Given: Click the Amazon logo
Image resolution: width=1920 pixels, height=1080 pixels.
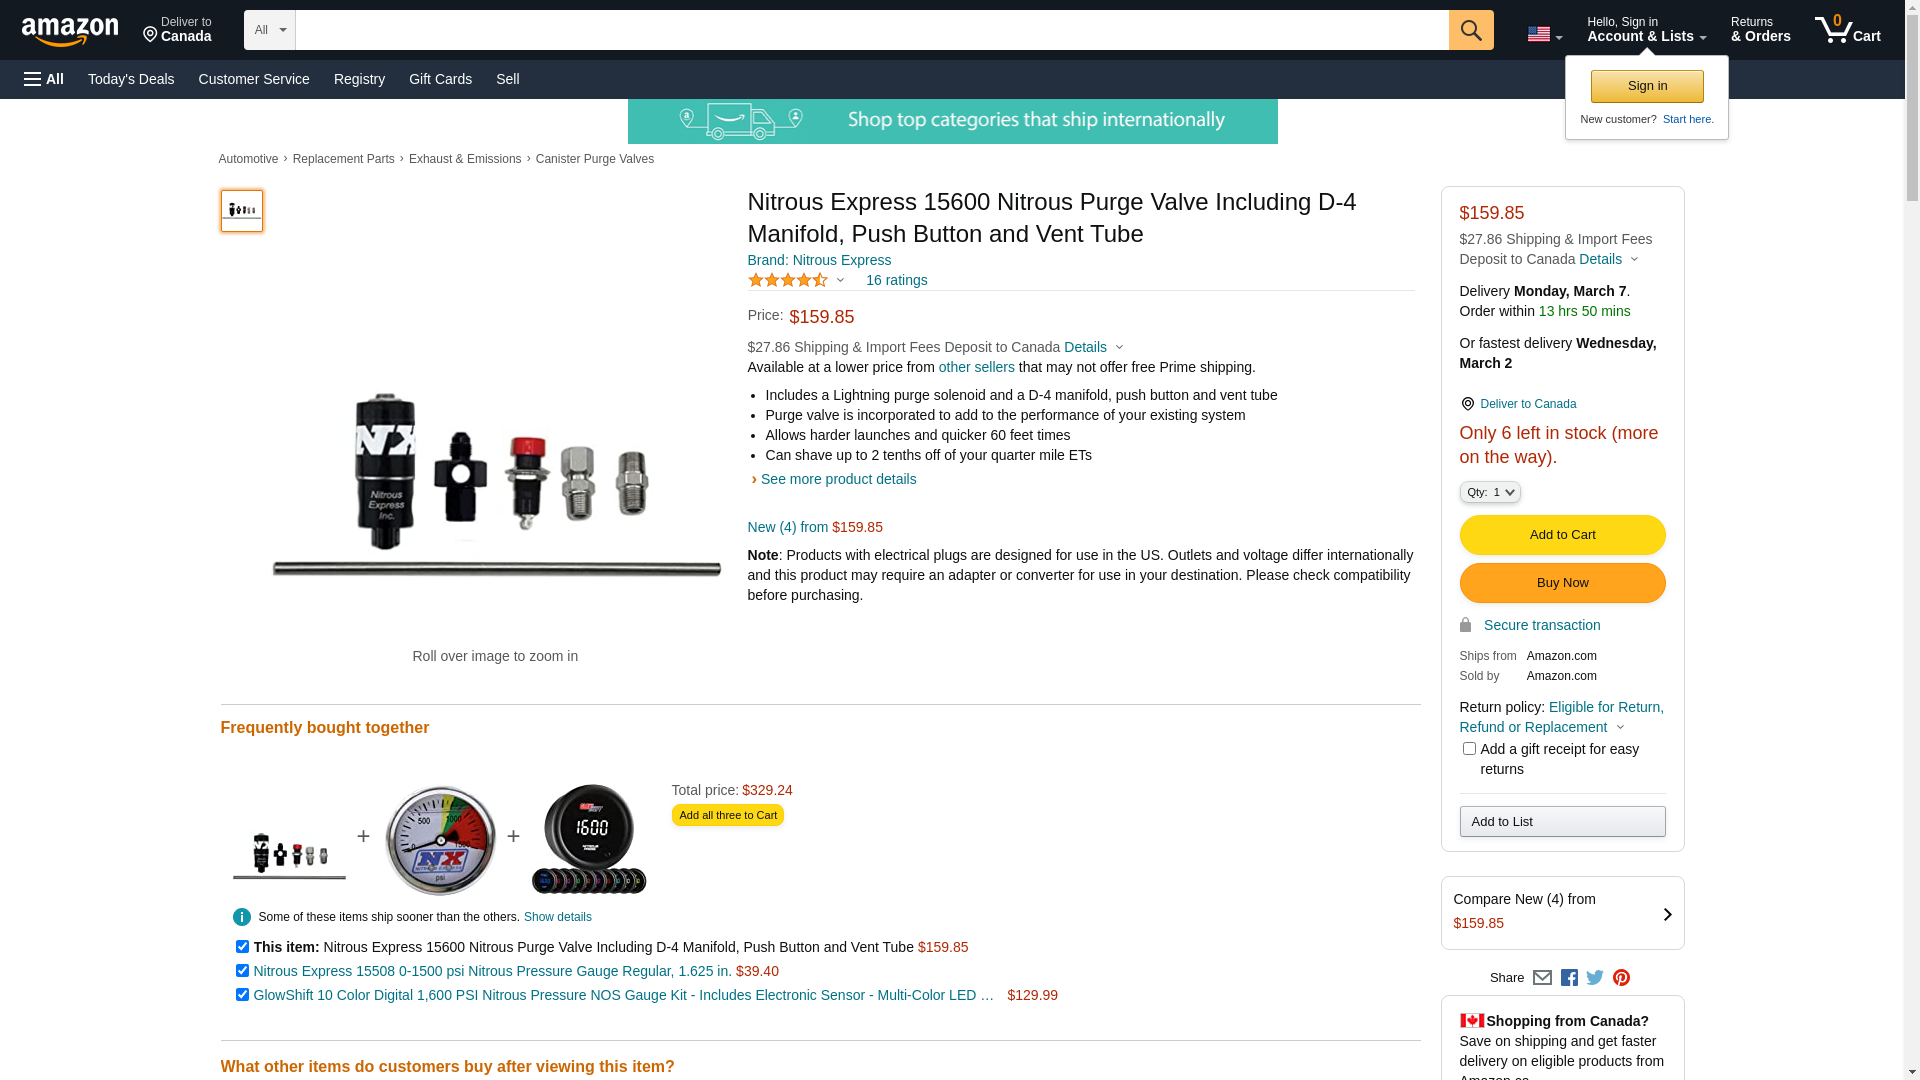Looking at the screenshot, I should pyautogui.click(x=70, y=31).
